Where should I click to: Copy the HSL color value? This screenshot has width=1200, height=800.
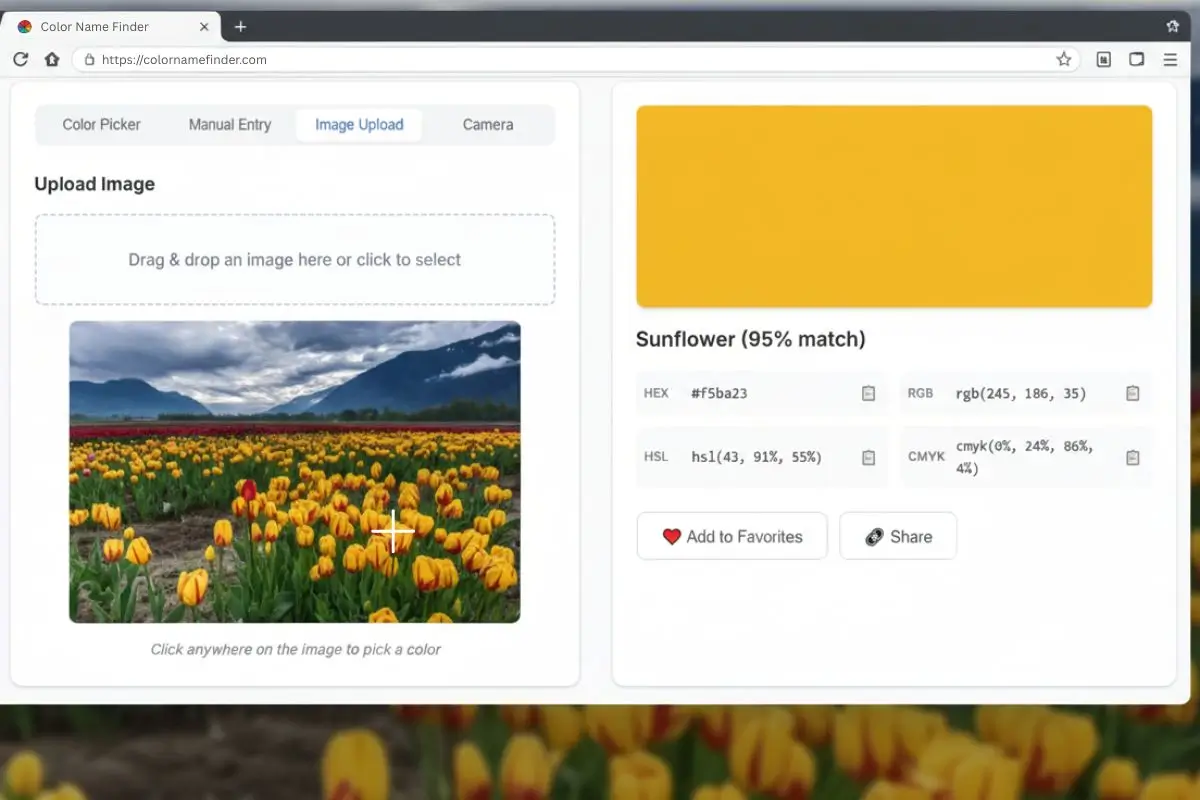click(868, 457)
